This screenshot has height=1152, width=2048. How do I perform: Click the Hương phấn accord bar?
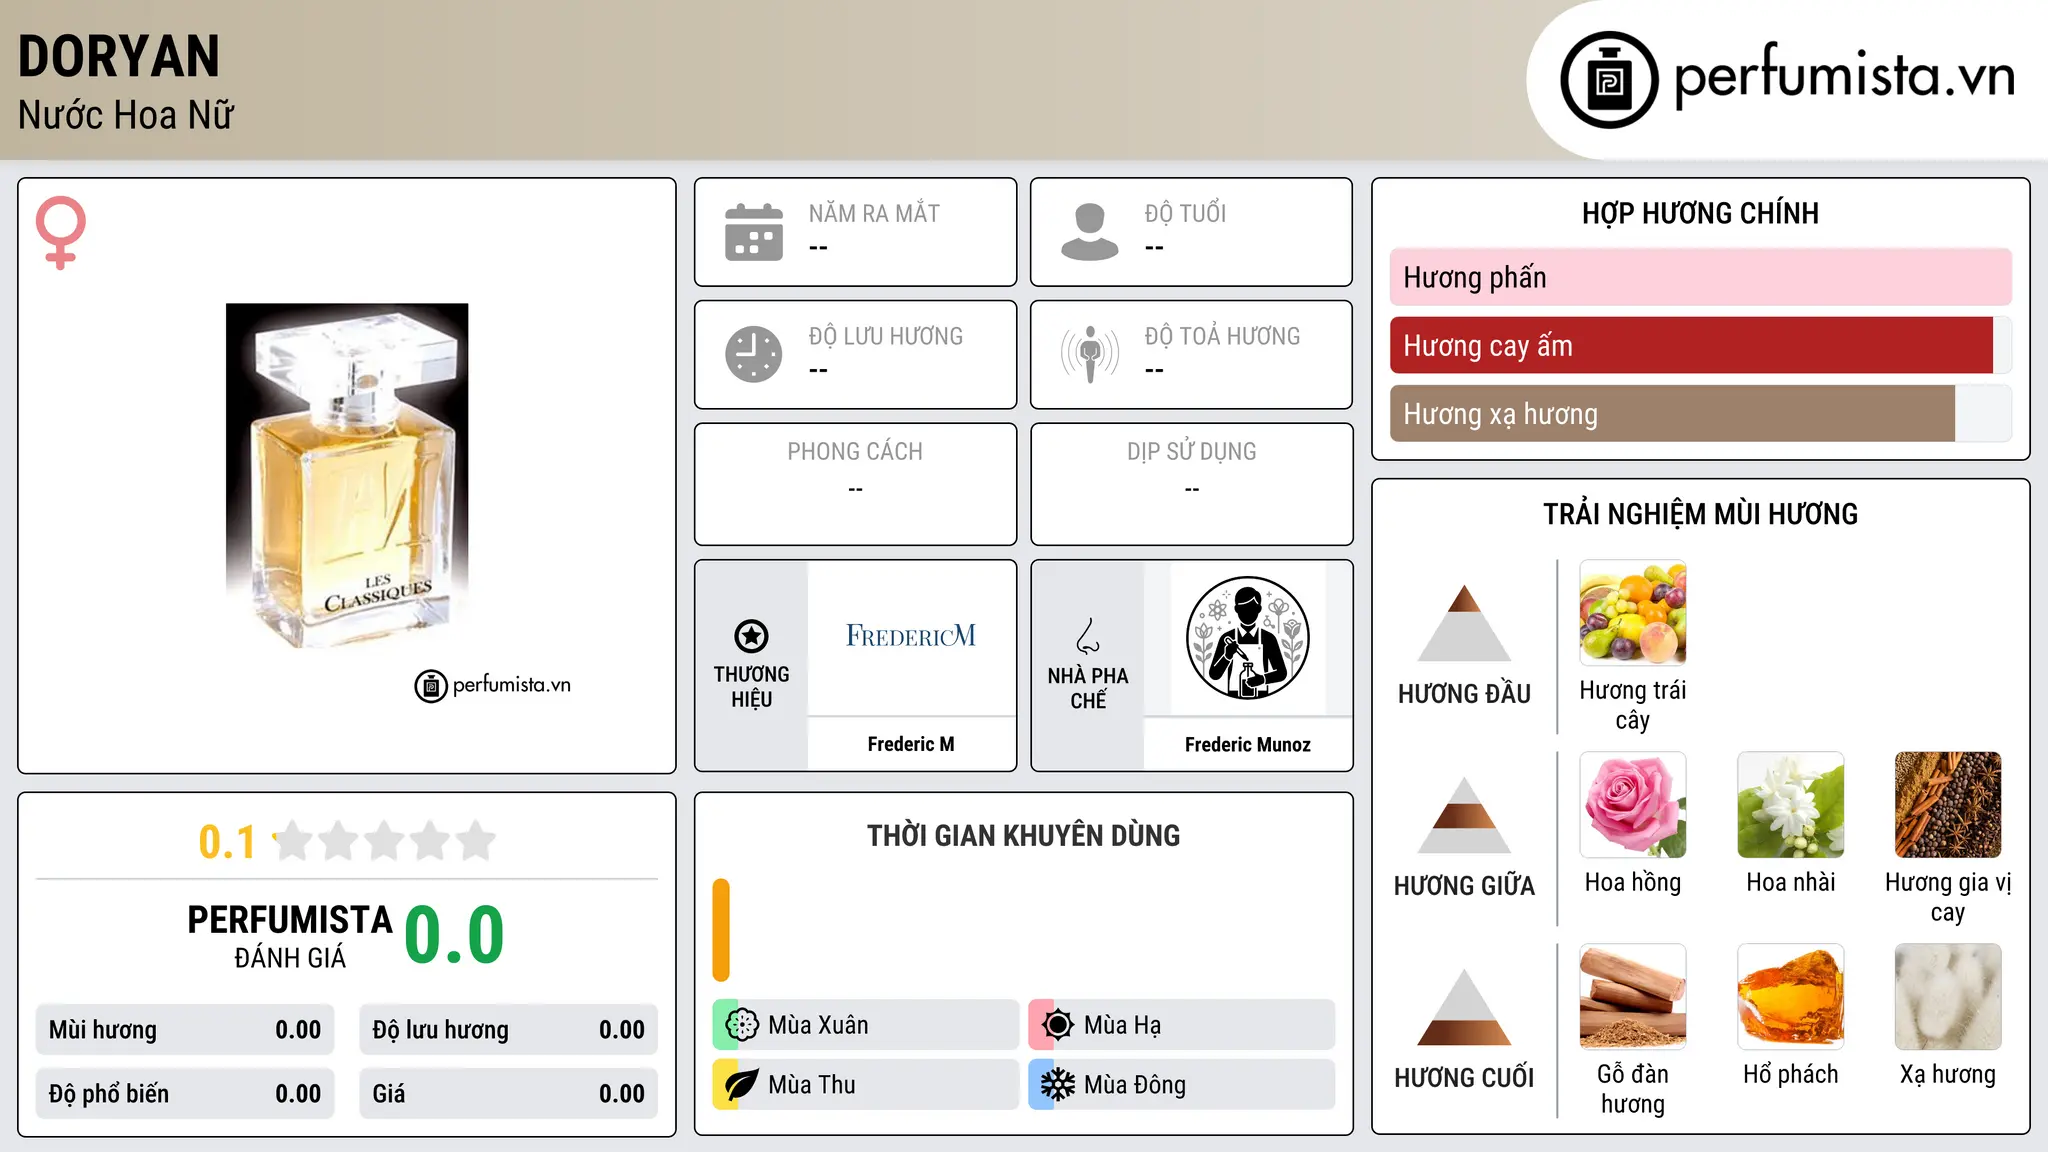tap(1701, 277)
